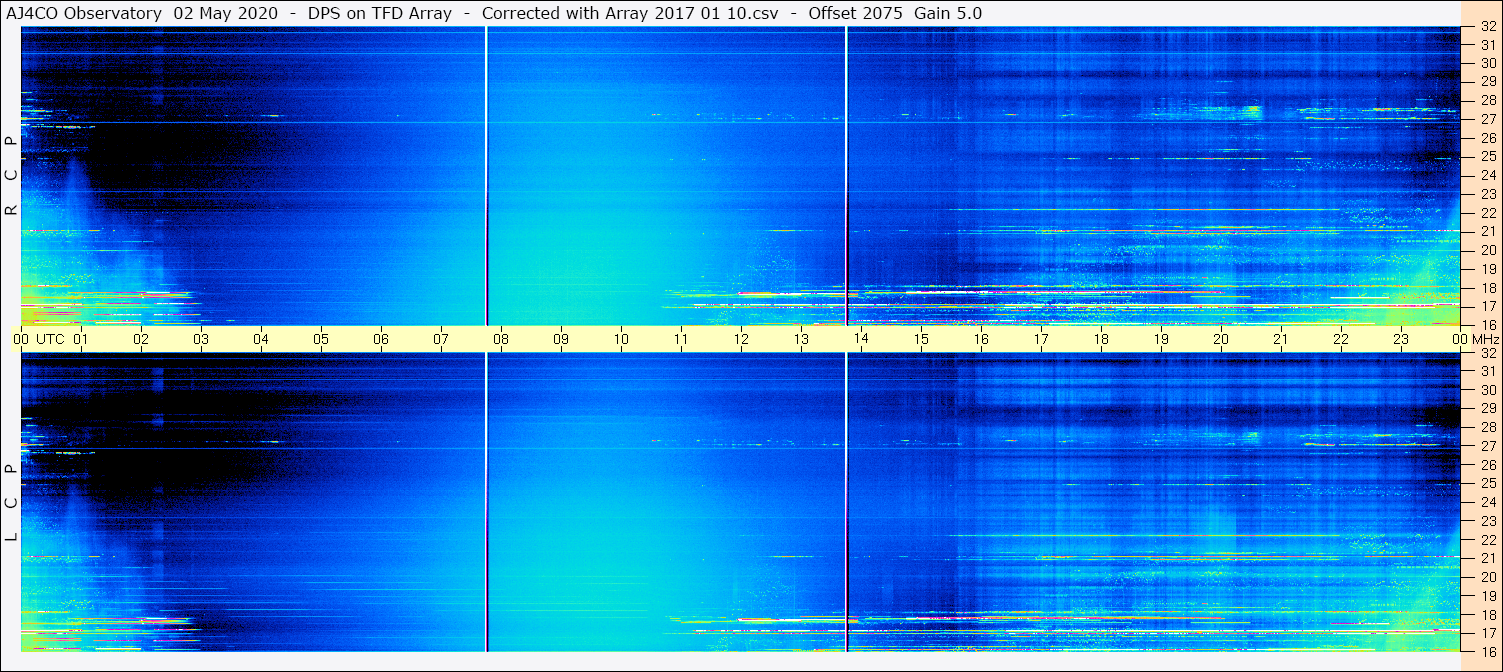1503x672 pixels.
Task: Select the 17 MHz tick of LCP panel
Action: [1487, 633]
